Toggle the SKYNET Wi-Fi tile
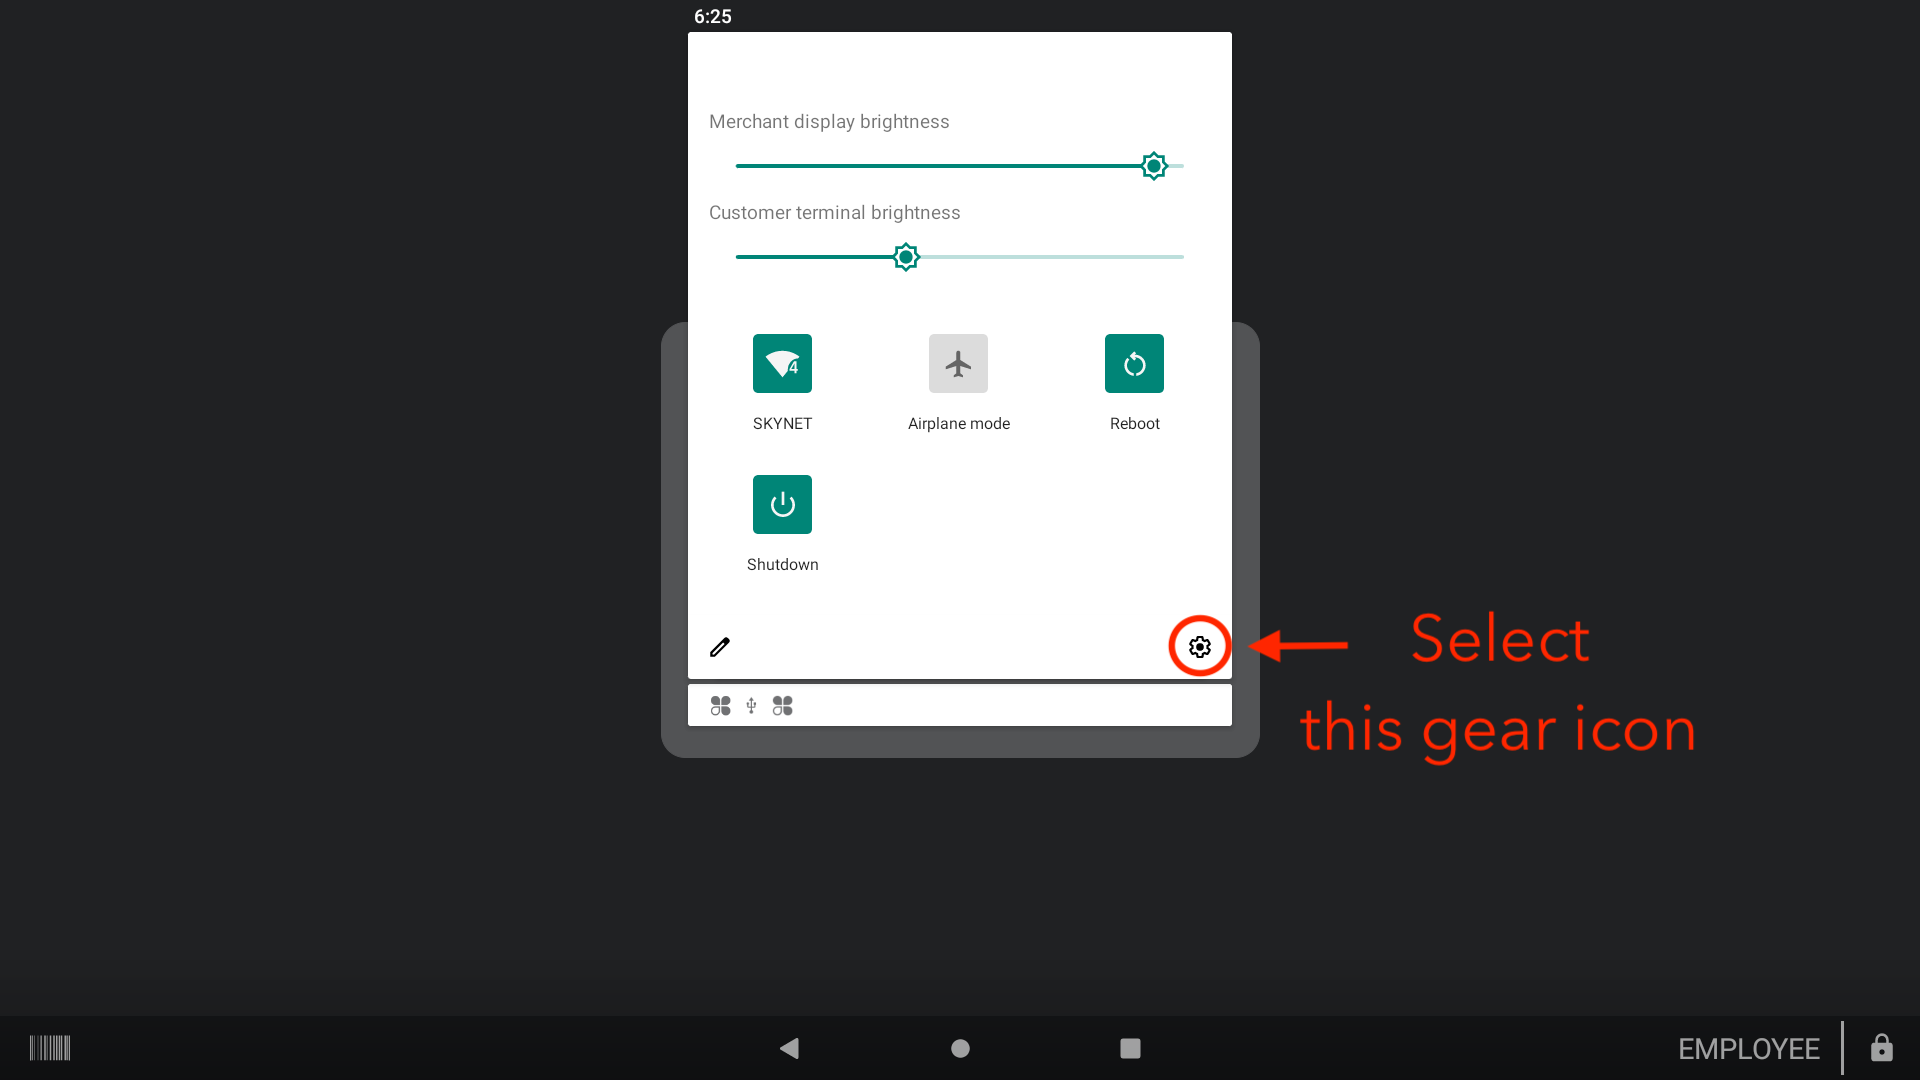 pos(782,363)
